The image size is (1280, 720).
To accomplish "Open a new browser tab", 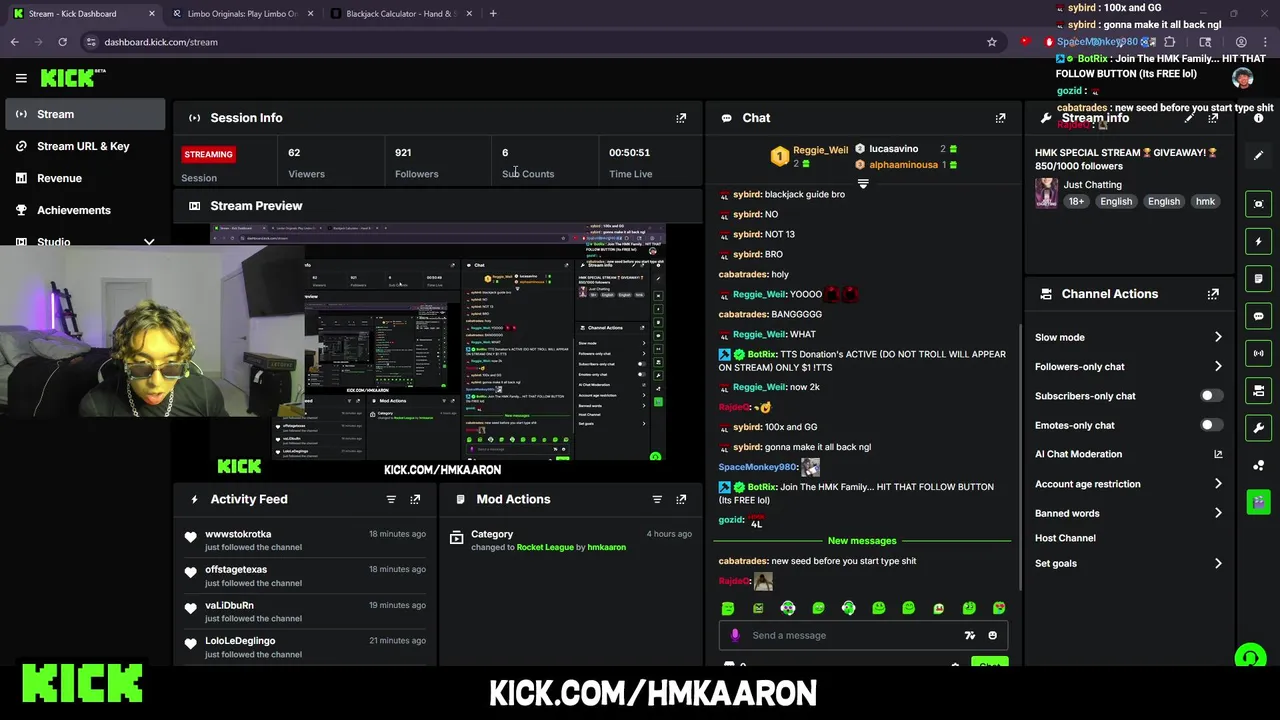I will [x=493, y=14].
